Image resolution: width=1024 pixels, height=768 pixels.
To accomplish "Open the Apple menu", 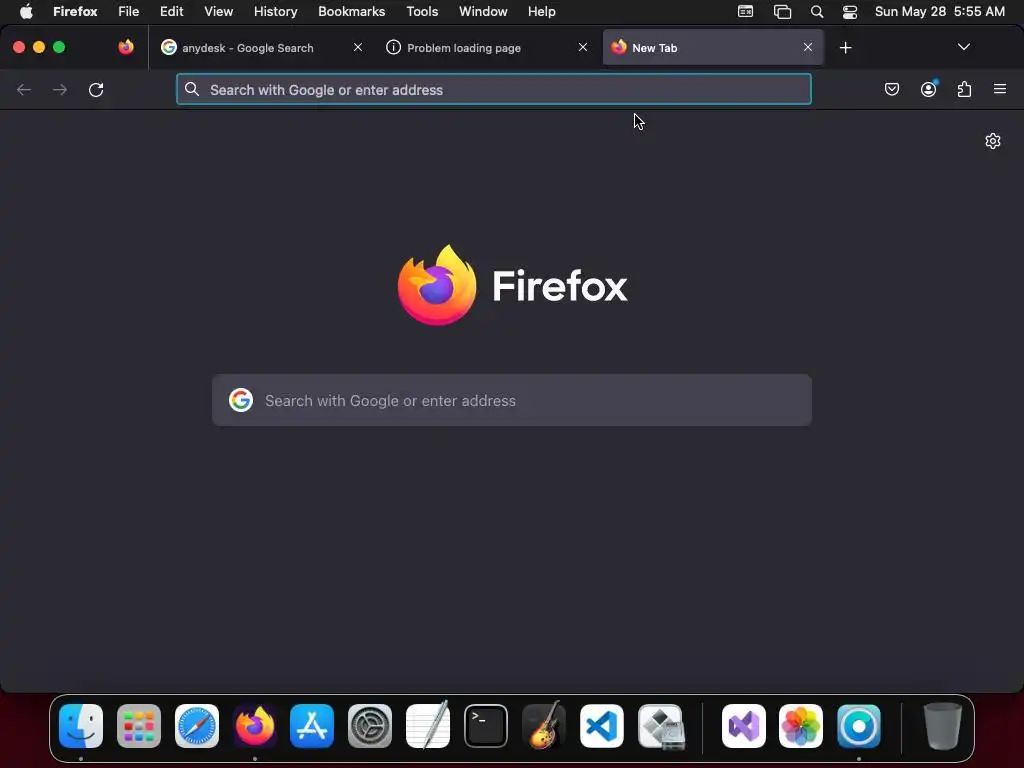I will point(26,12).
